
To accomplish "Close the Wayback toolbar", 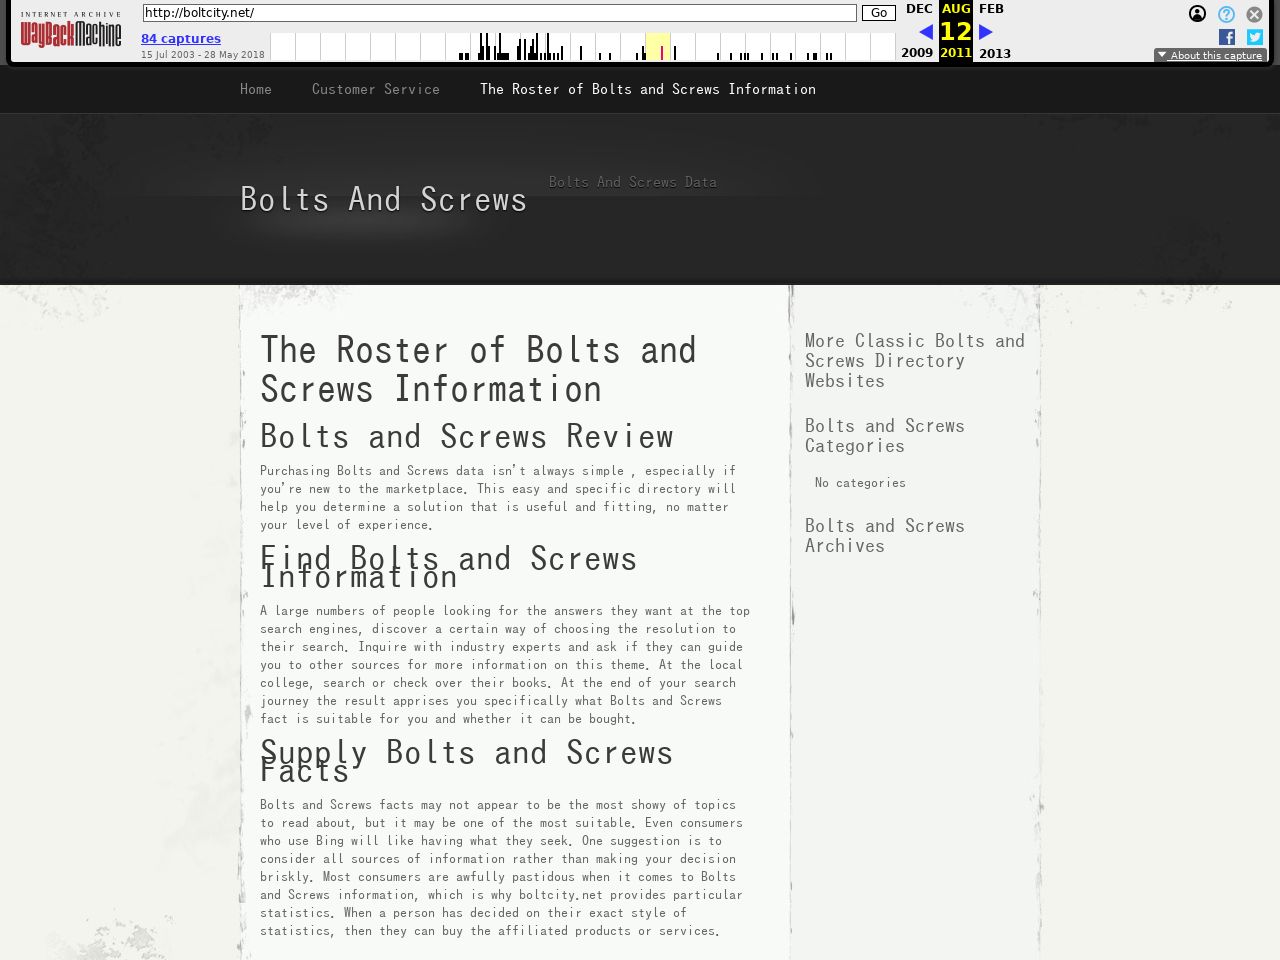I will 1254,14.
